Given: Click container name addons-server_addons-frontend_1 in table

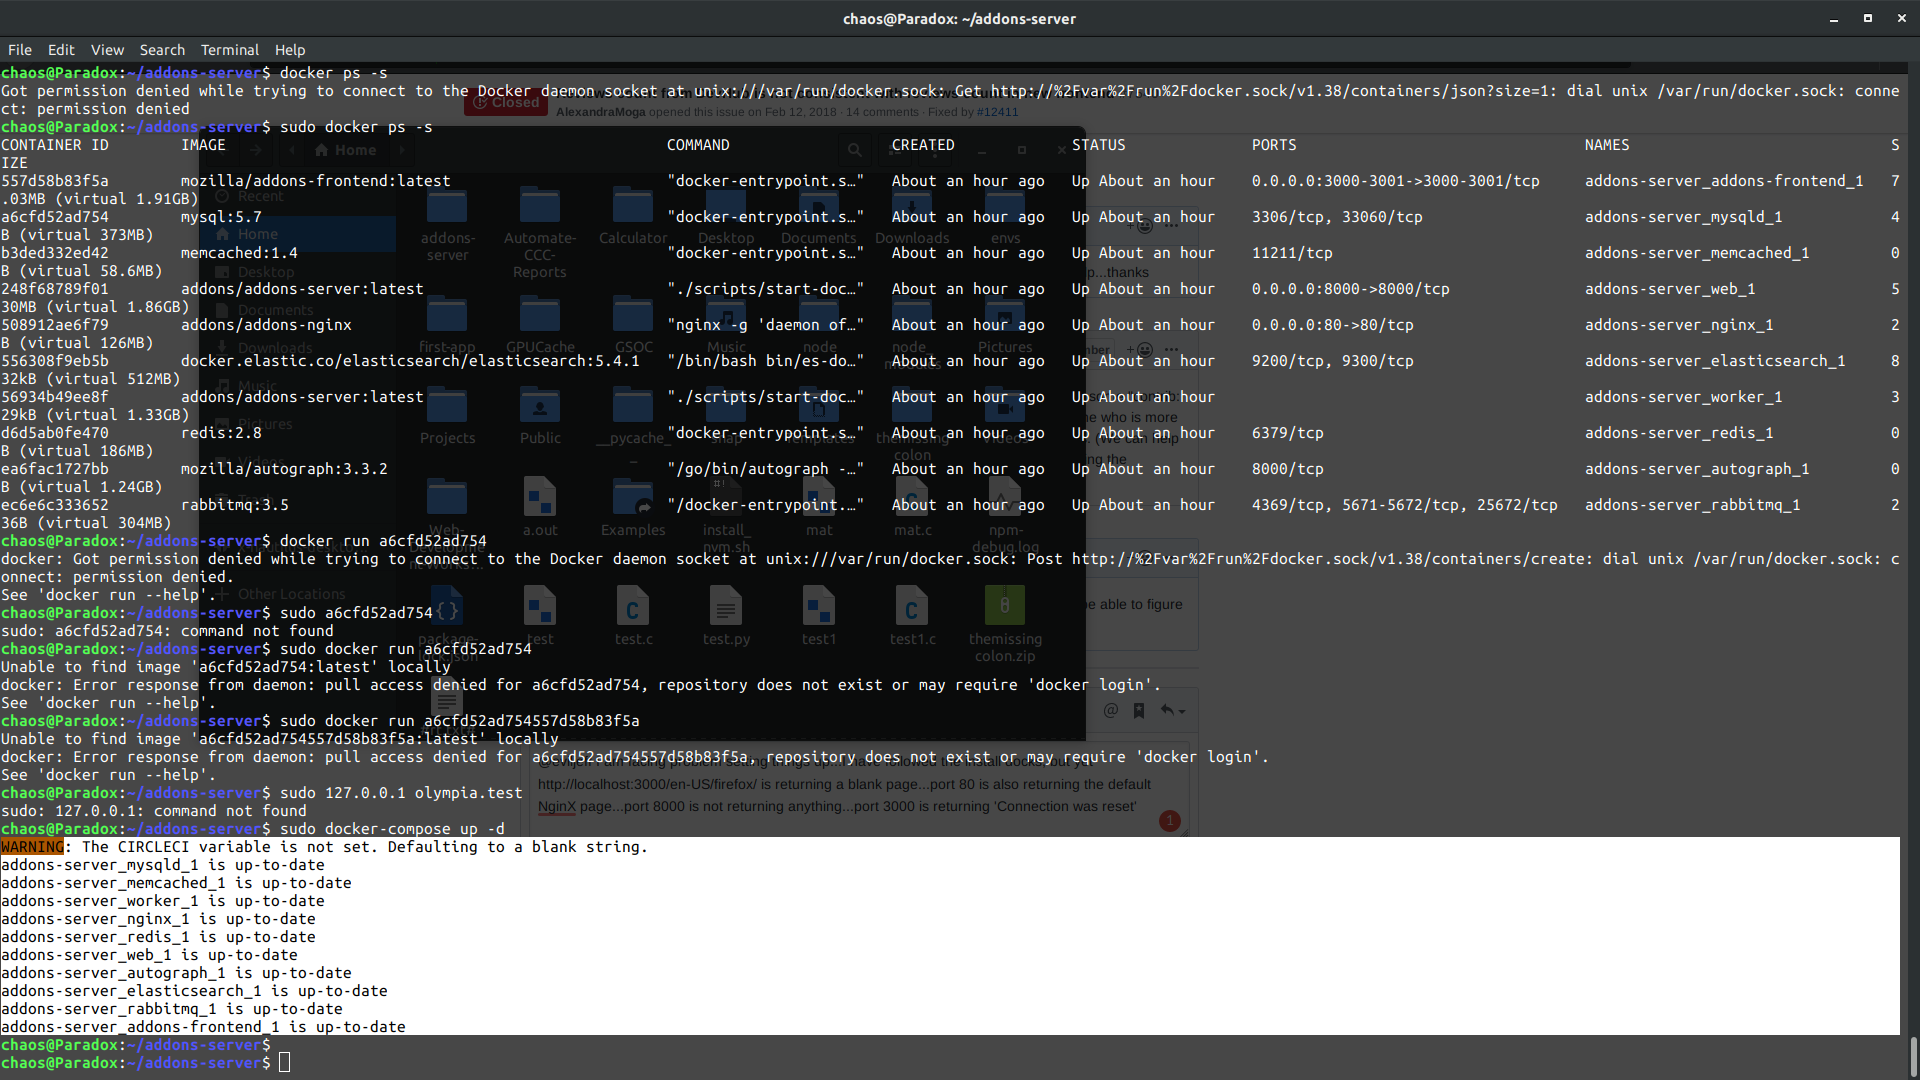Looking at the screenshot, I should tap(1724, 181).
